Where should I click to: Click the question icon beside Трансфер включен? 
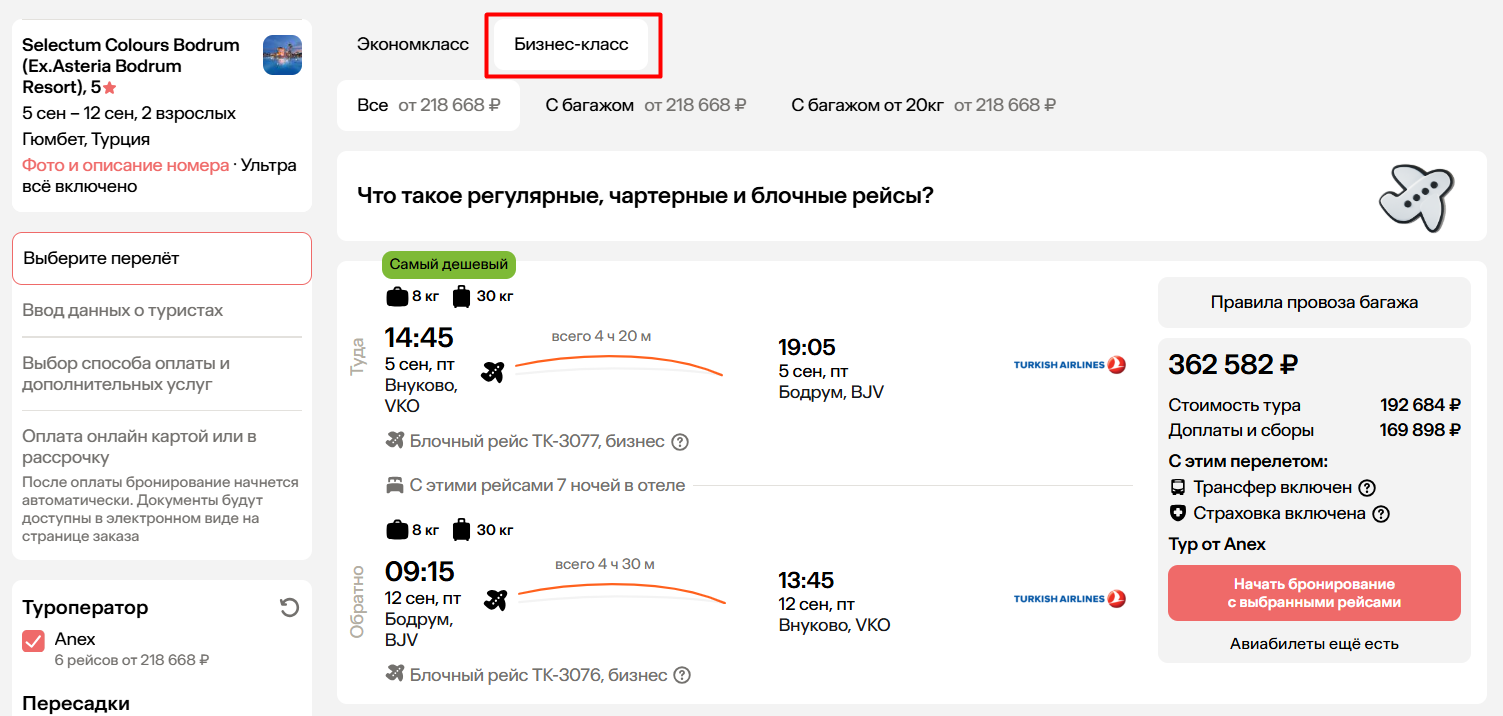(1367, 488)
